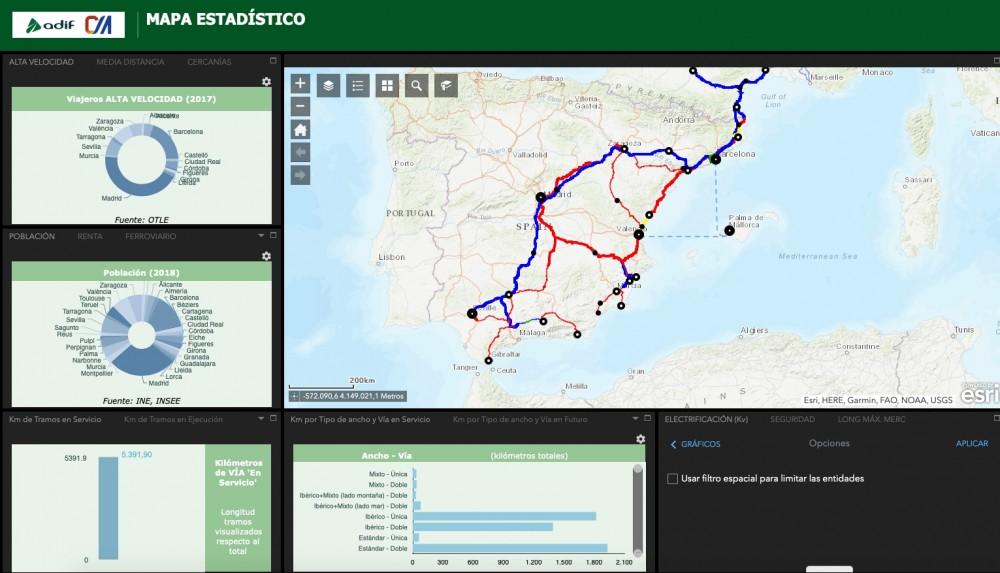Open the basemap gallery grid
The height and width of the screenshot is (573, 1000).
click(387, 85)
